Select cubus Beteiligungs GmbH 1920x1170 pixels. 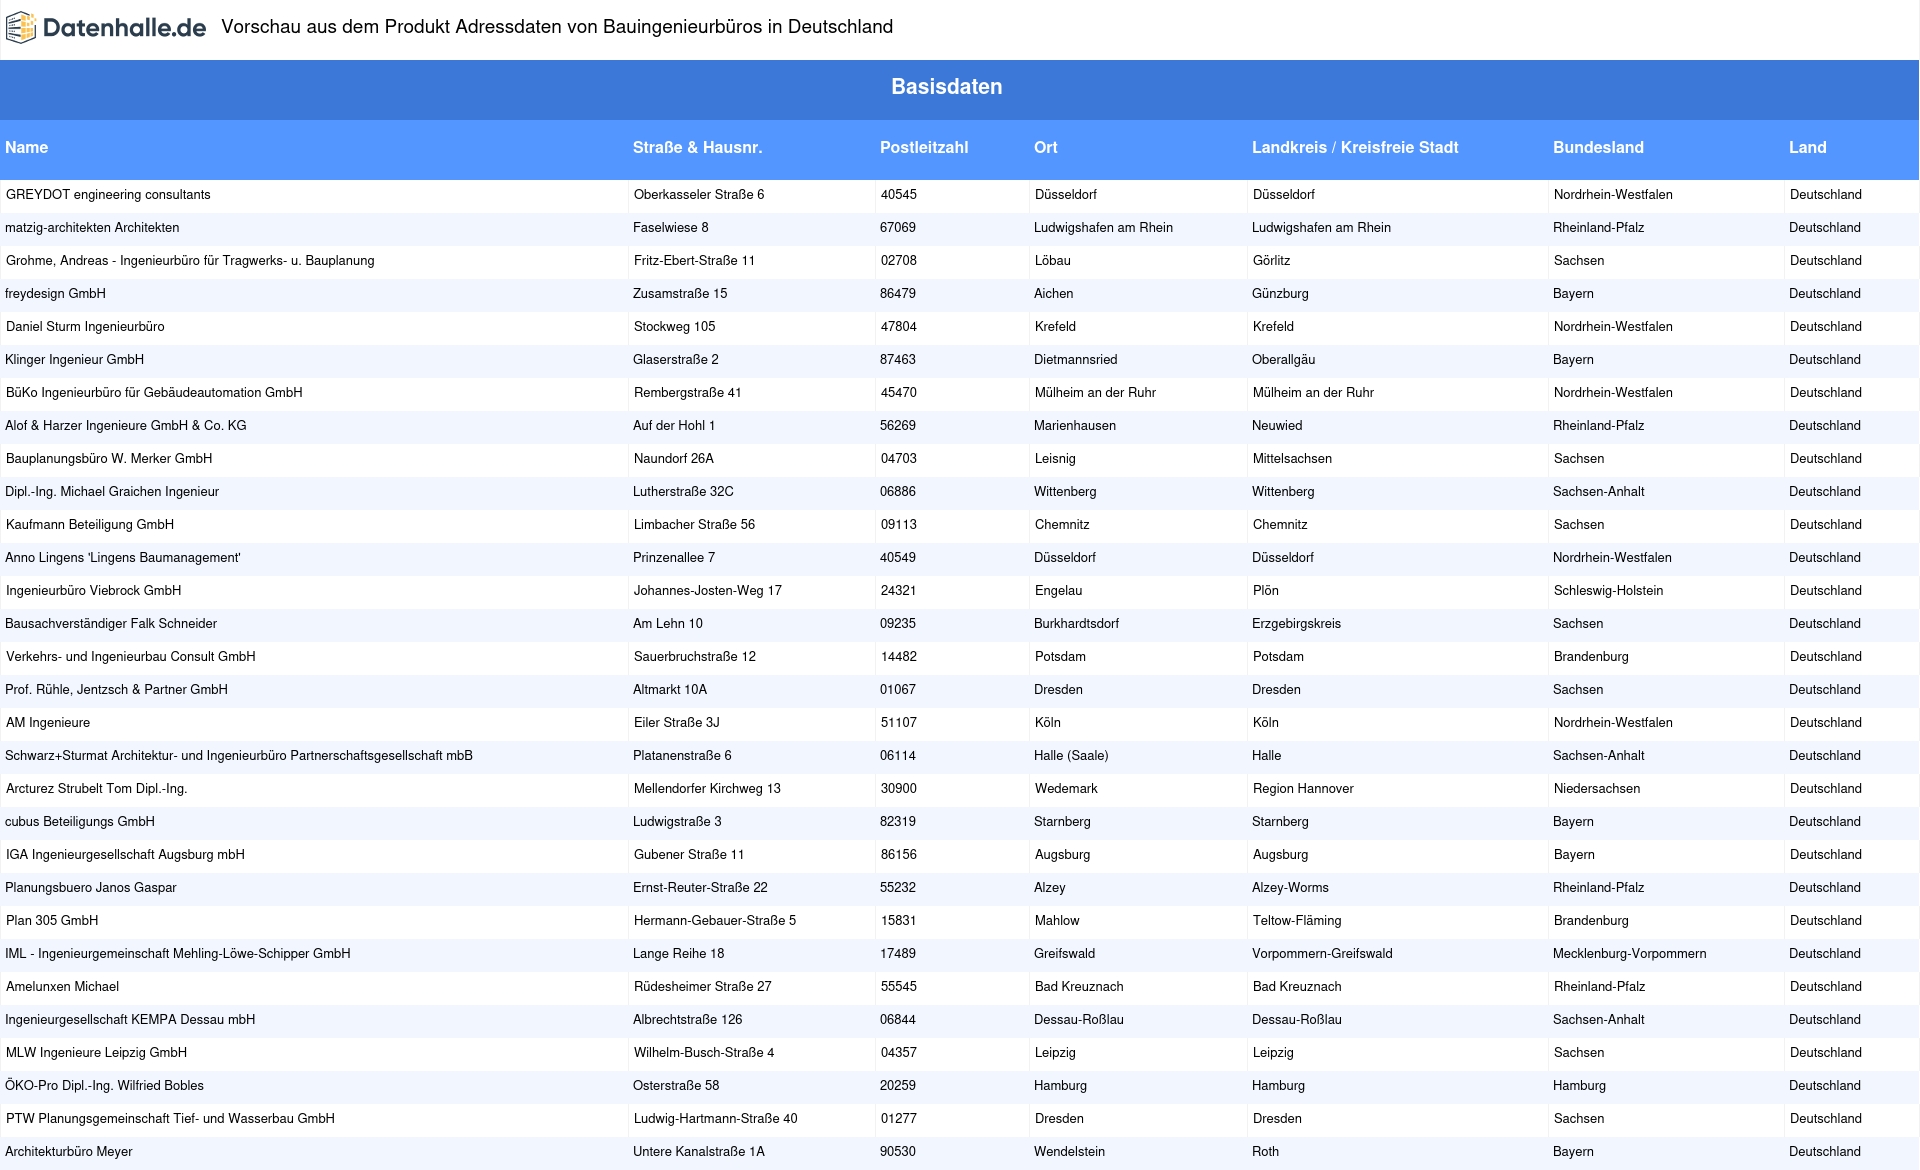(x=80, y=822)
